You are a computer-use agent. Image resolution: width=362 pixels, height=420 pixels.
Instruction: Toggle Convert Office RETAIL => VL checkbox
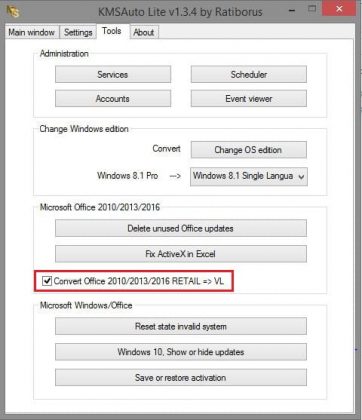47,281
